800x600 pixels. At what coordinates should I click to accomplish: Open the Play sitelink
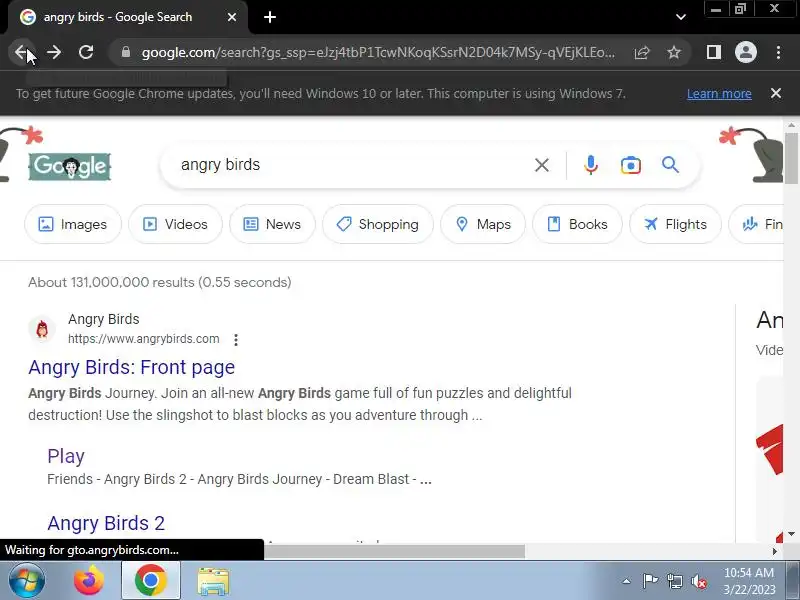(x=66, y=456)
